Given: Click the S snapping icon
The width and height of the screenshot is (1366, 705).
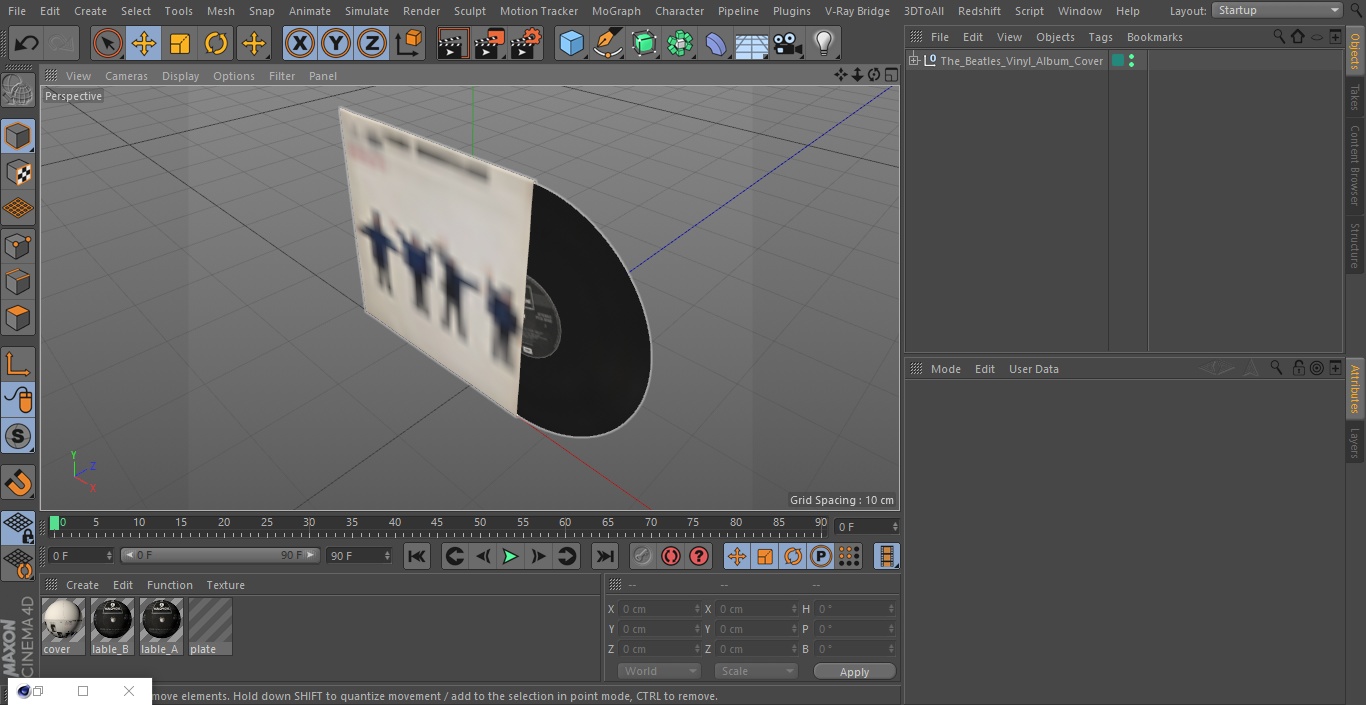Looking at the screenshot, I should (x=18, y=436).
